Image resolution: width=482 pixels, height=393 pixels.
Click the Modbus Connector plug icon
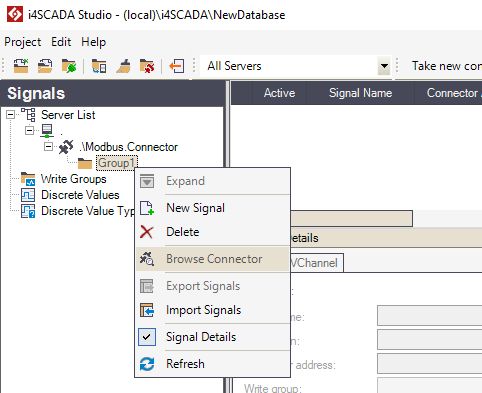(x=66, y=147)
